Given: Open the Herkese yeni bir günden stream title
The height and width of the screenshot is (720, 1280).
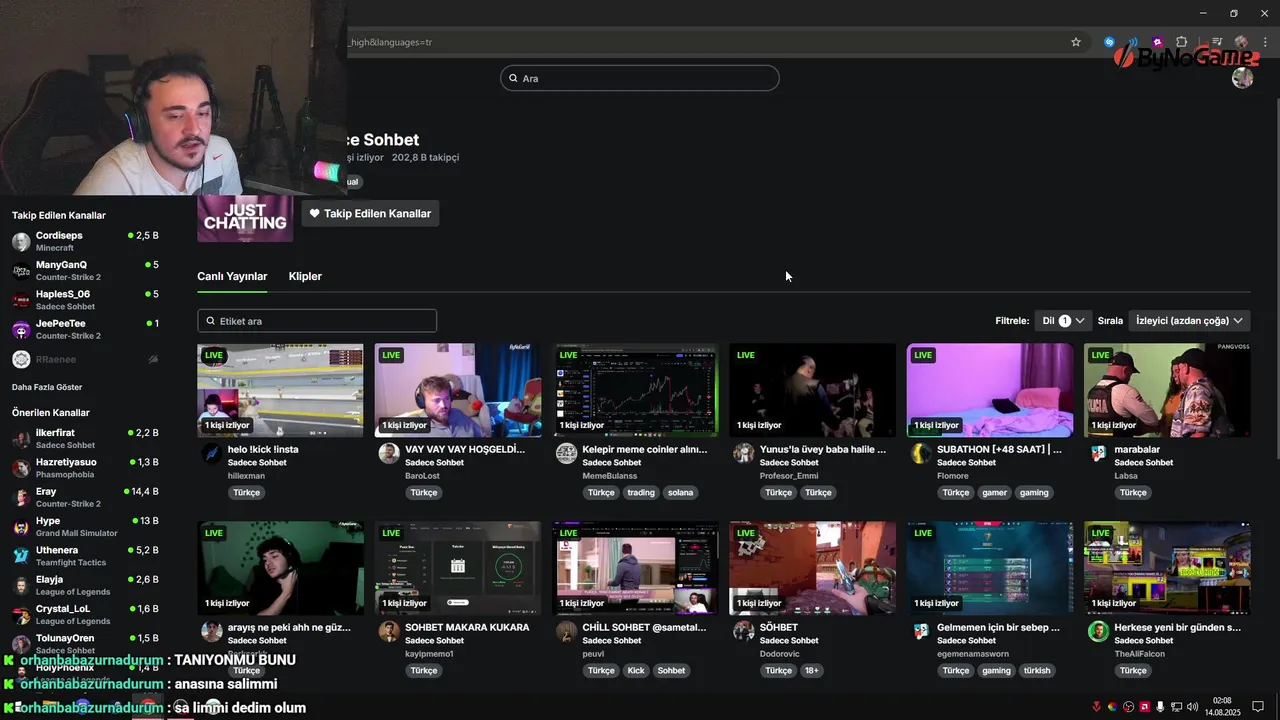Looking at the screenshot, I should (x=1177, y=628).
